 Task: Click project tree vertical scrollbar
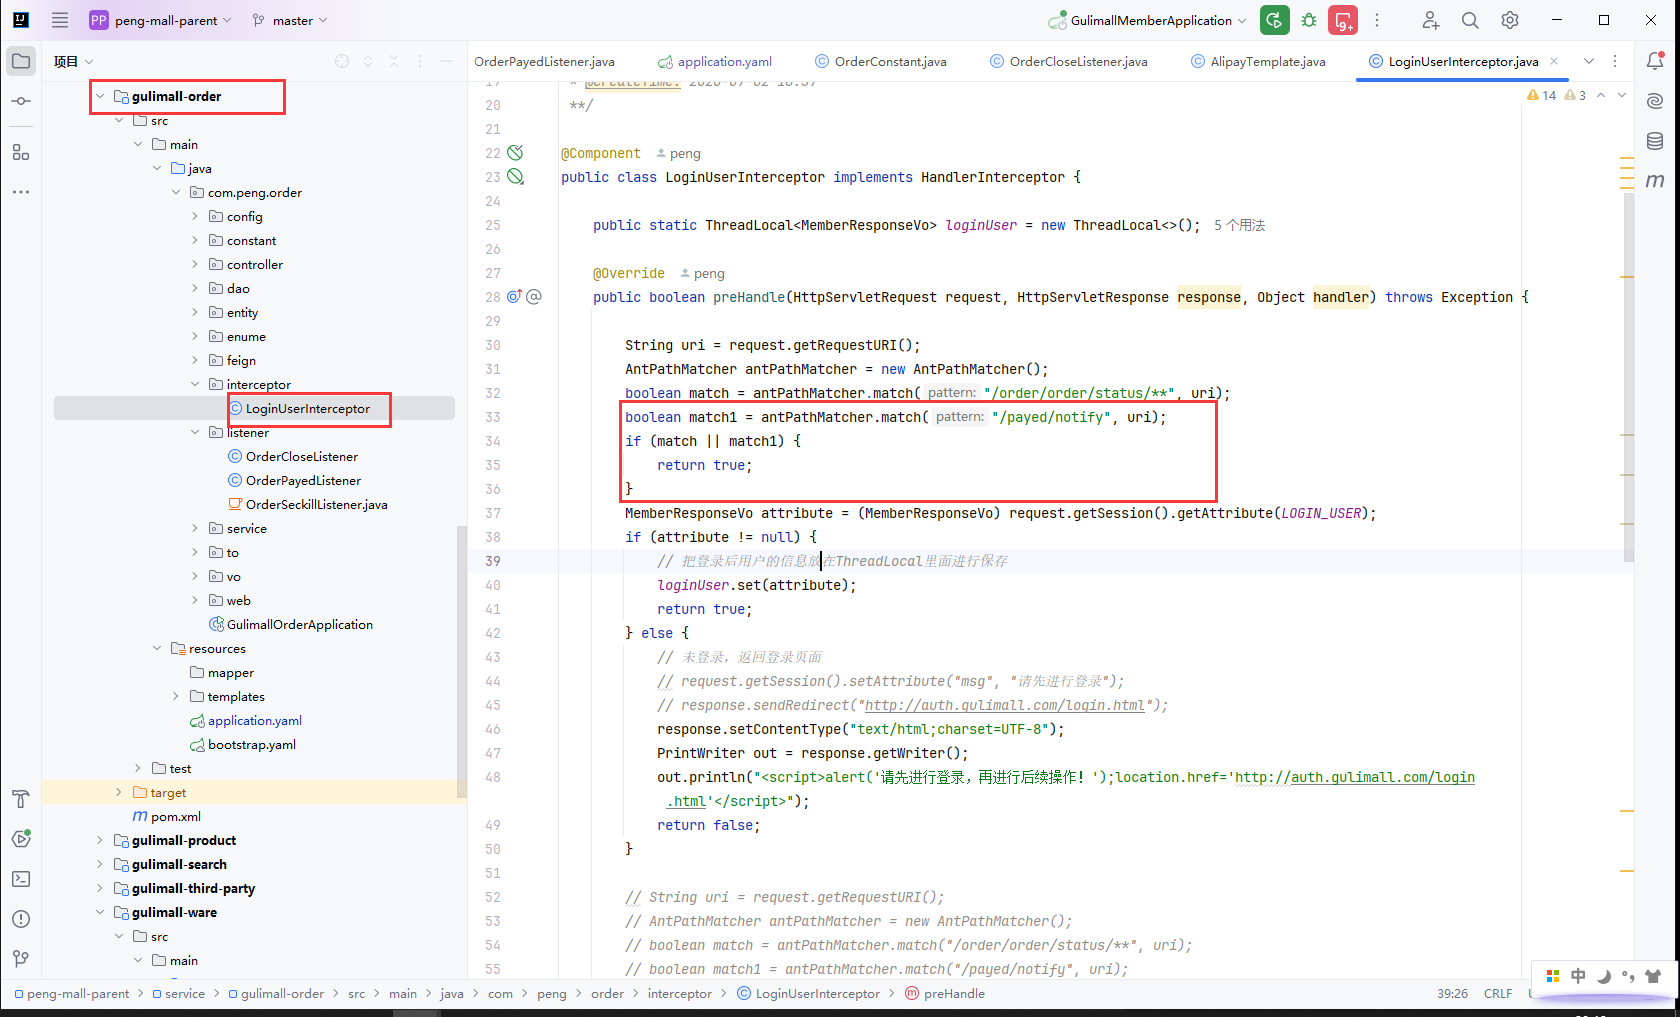(461, 662)
